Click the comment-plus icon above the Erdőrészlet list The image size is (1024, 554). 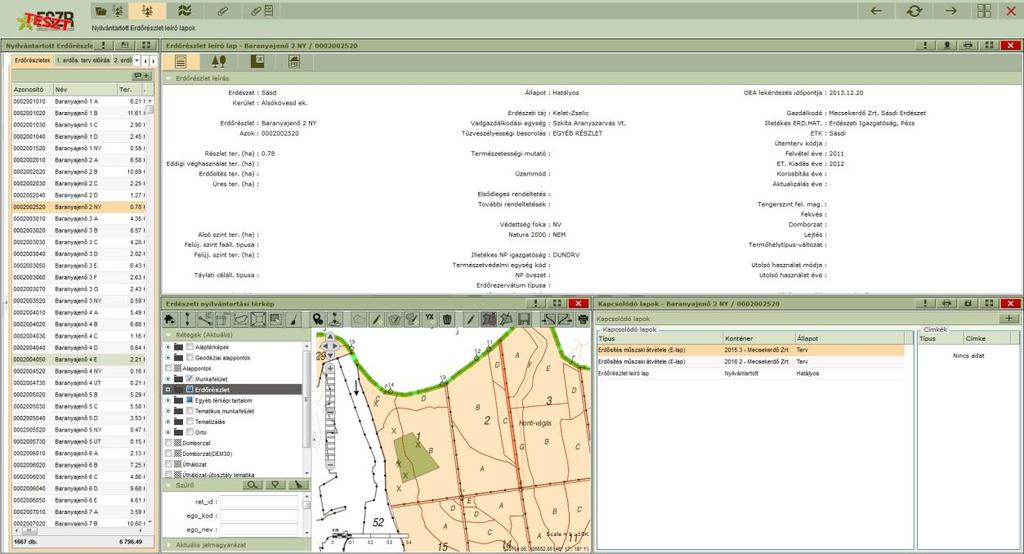click(x=142, y=76)
